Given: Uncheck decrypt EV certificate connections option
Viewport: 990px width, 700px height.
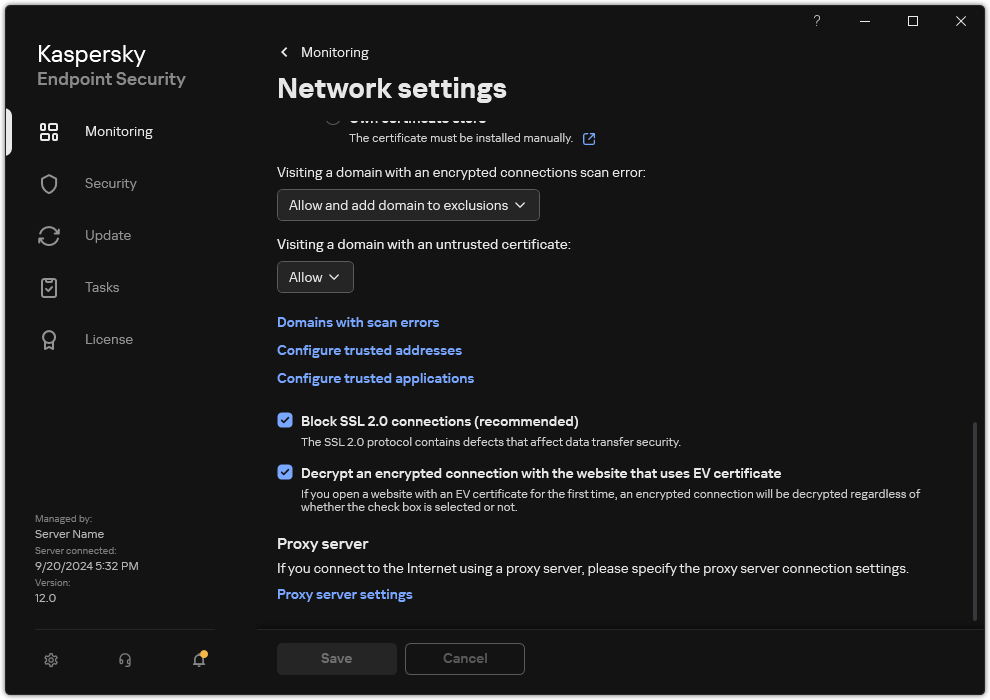Looking at the screenshot, I should click(x=285, y=472).
